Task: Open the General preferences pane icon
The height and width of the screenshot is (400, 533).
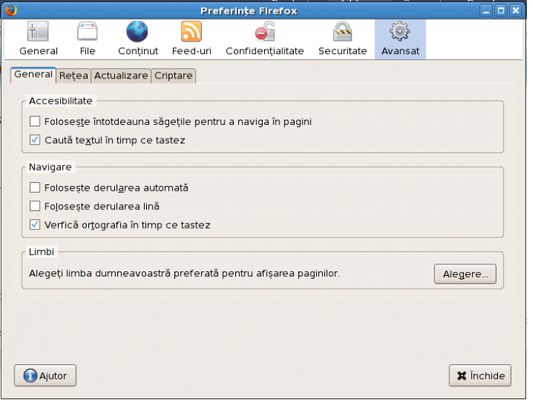Action: 38,32
